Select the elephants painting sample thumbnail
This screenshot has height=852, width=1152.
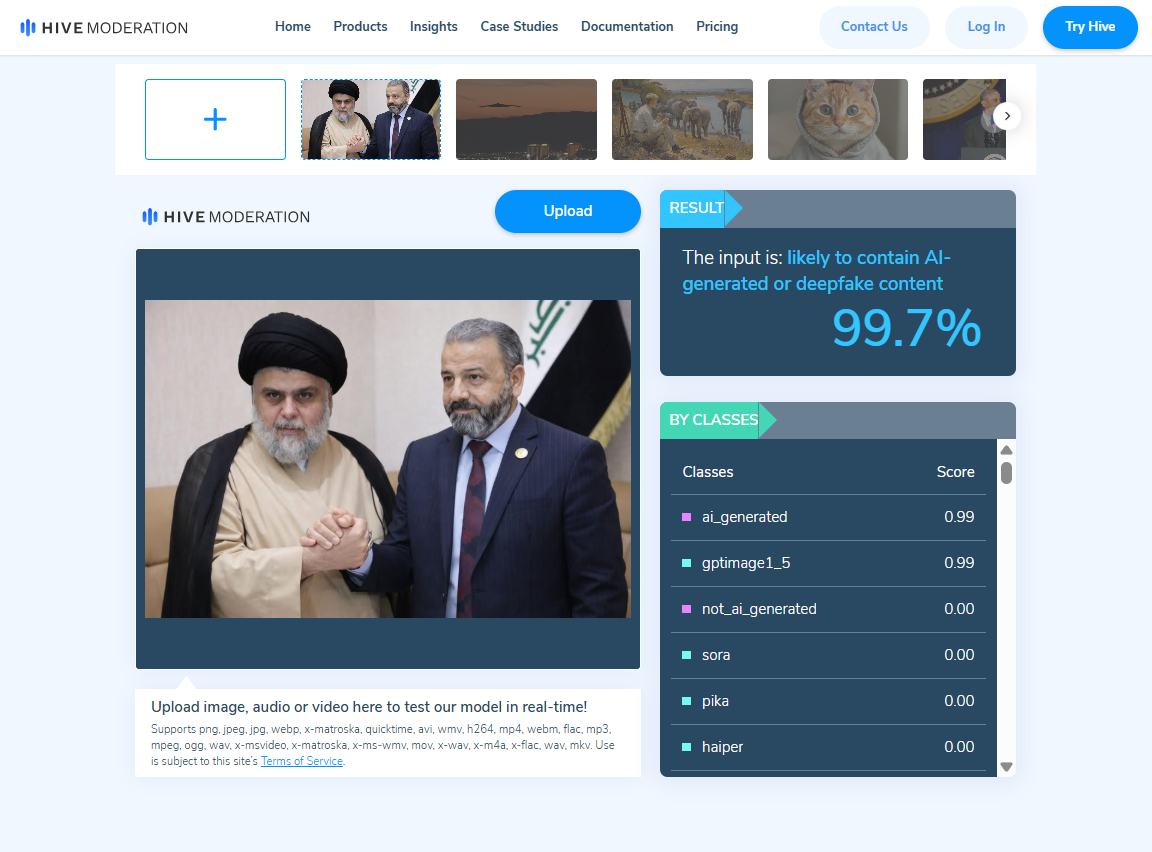pos(683,119)
